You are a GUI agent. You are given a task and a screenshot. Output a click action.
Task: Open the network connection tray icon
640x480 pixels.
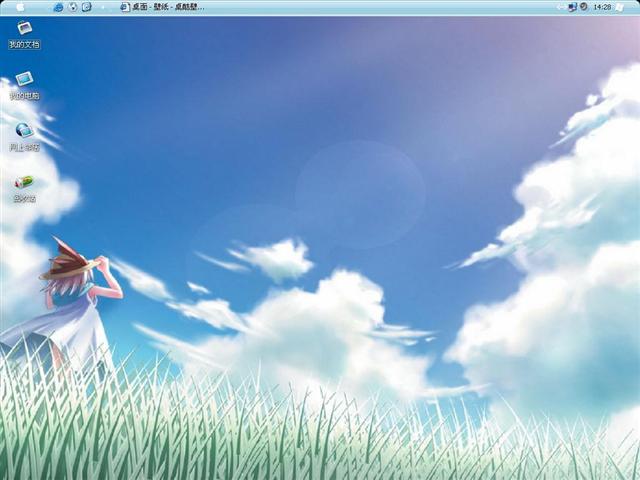coord(572,7)
